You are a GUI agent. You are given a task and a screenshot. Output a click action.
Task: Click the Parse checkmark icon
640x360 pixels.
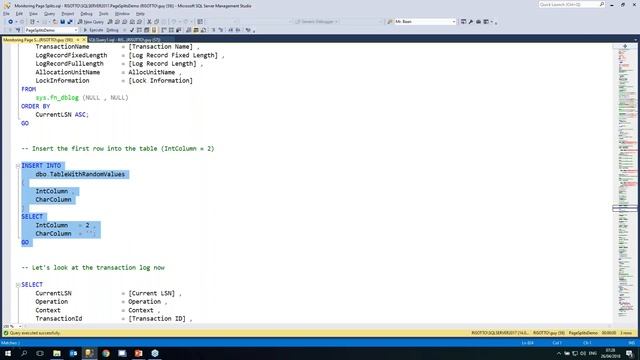[x=131, y=30]
